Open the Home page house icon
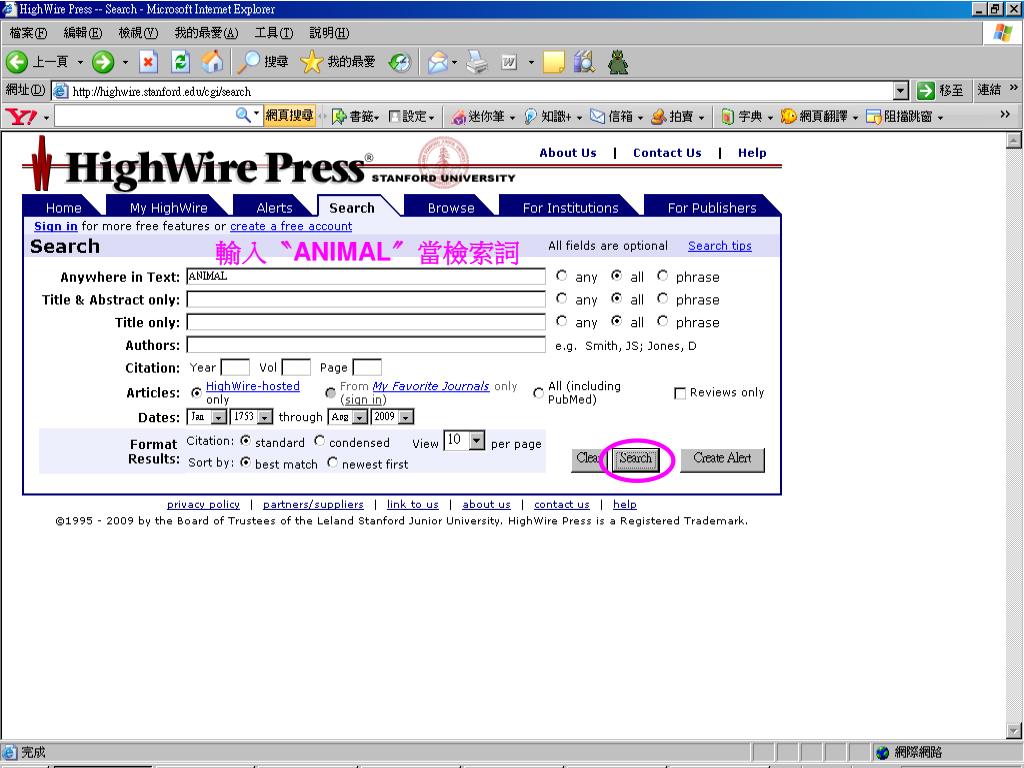 (212, 62)
